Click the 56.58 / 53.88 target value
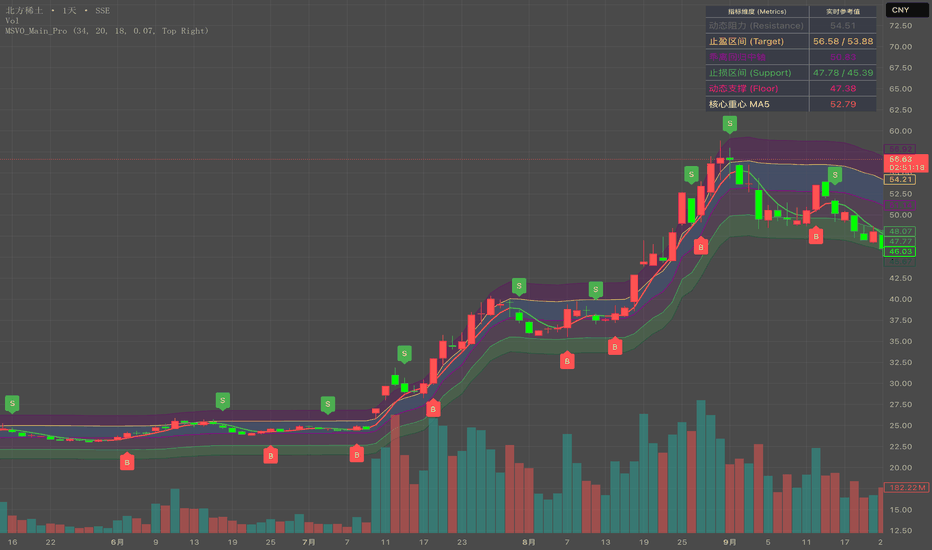932x550 pixels. [x=843, y=41]
